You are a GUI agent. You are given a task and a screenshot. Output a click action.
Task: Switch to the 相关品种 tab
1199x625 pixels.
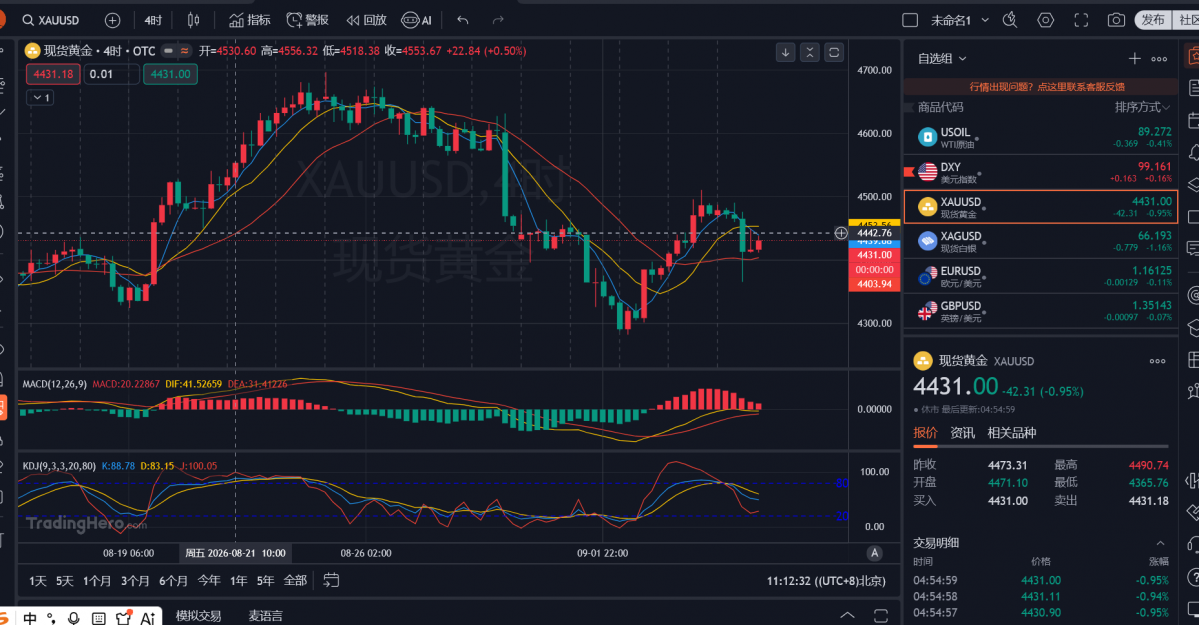(1012, 433)
